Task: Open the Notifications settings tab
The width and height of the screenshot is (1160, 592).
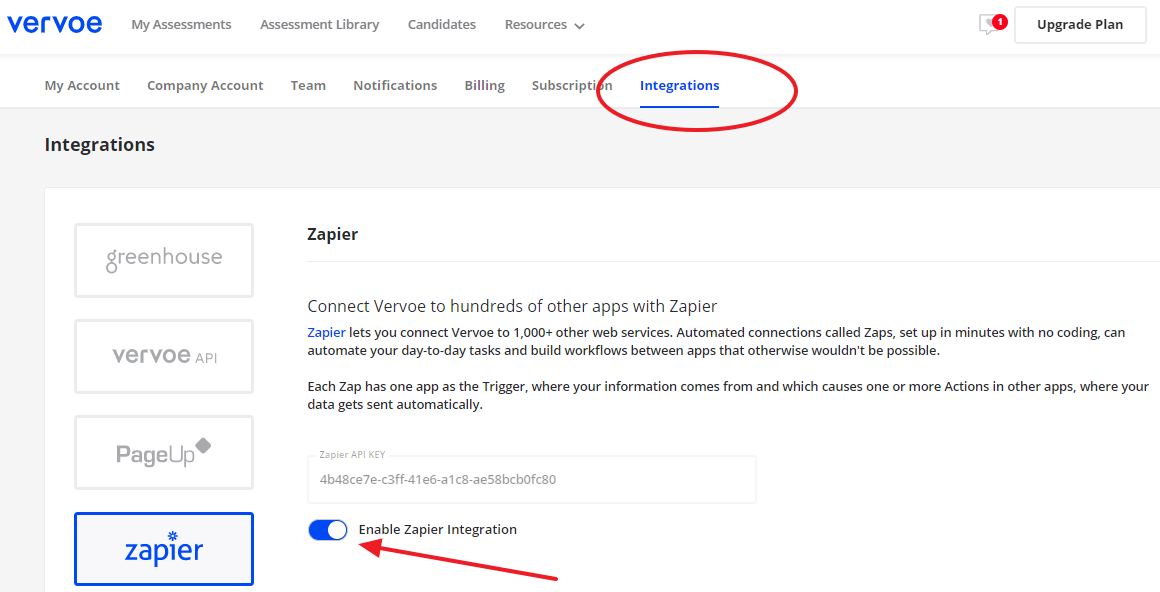Action: [x=395, y=86]
